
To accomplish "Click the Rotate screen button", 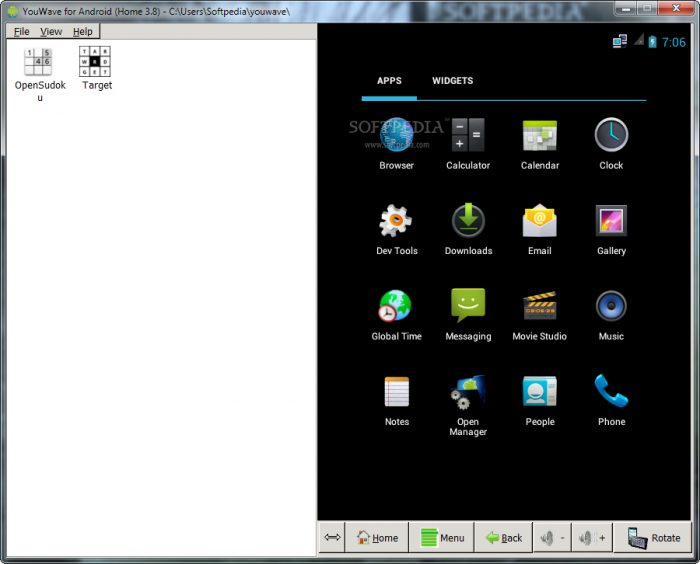I will [653, 538].
